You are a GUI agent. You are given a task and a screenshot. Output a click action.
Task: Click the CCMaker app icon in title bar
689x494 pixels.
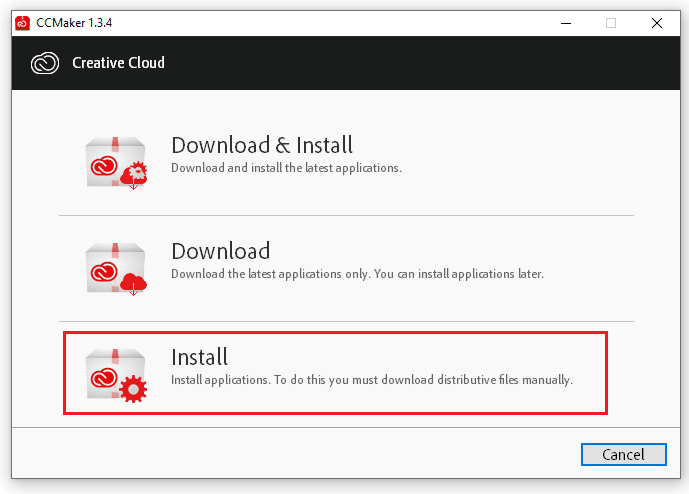click(x=22, y=22)
